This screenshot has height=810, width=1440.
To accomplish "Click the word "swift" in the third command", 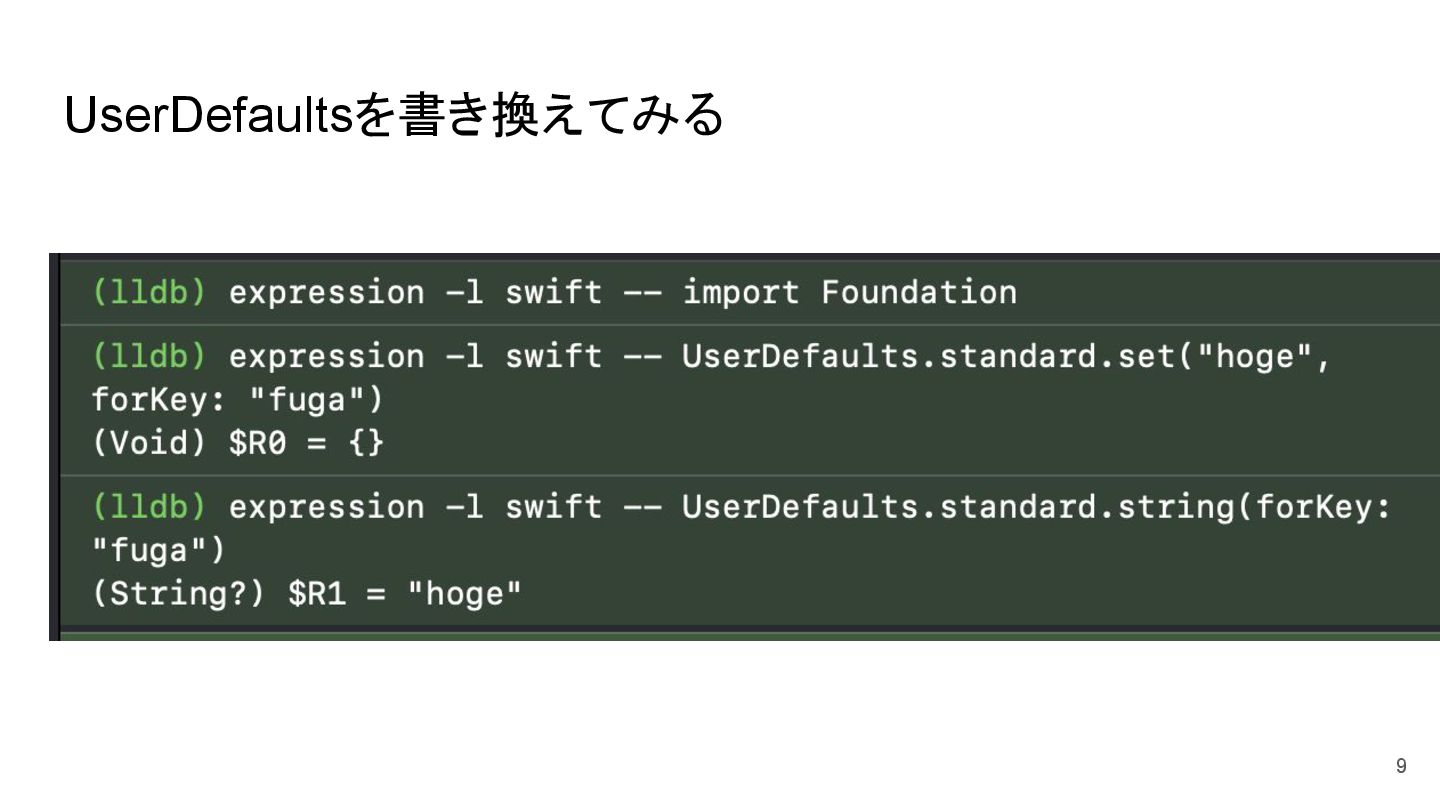I will (x=553, y=507).
